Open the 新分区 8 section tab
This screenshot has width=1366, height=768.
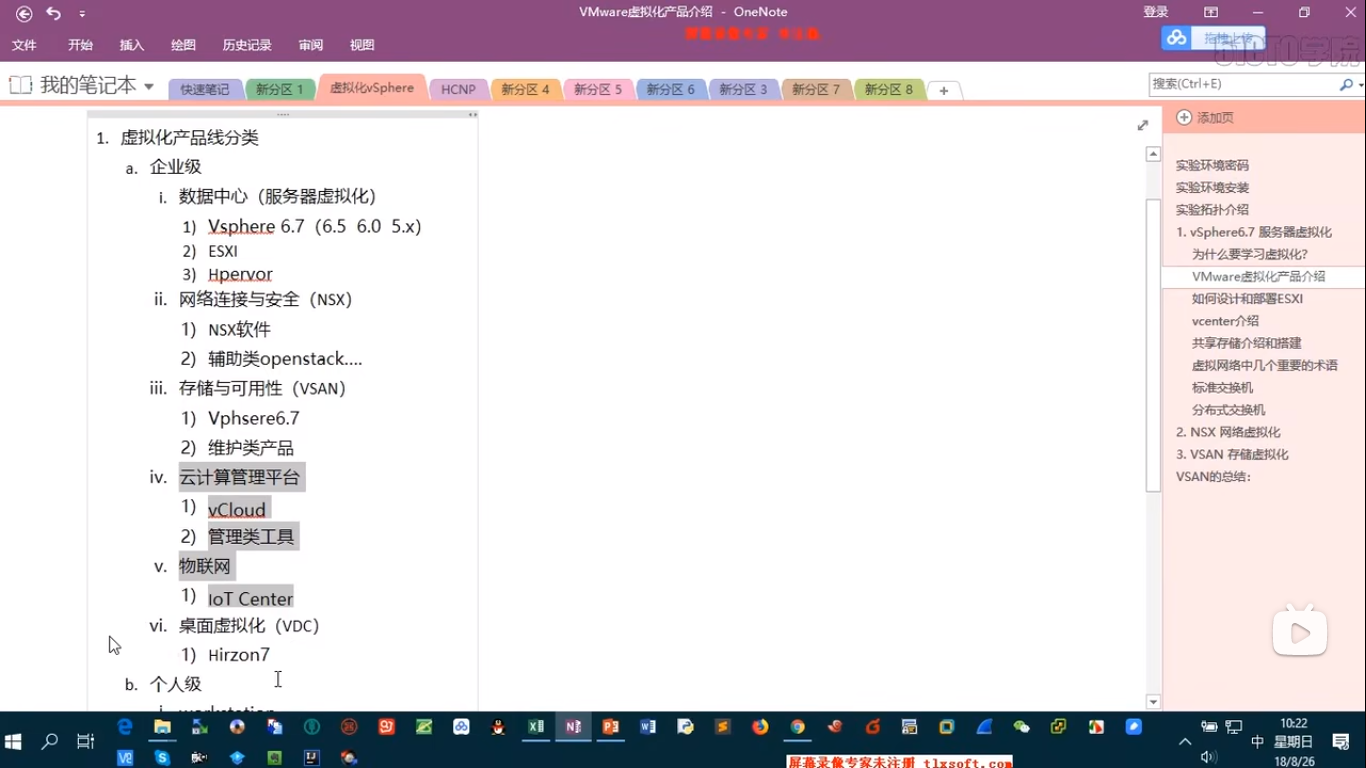click(889, 90)
